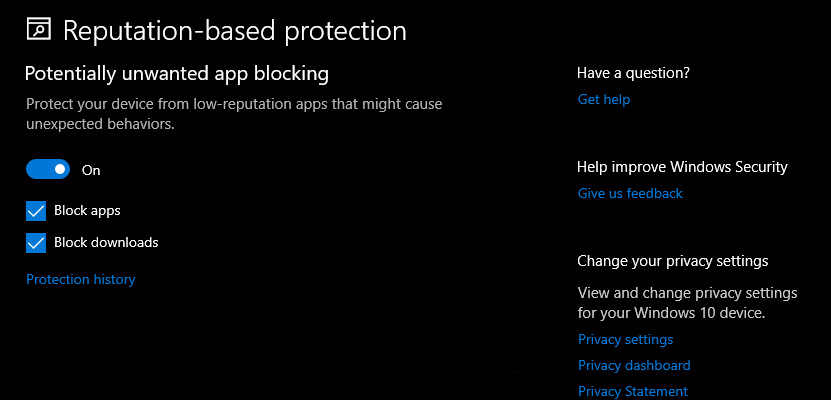Uncheck the Block downloads checkbox
Screen dimensions: 831x400
click(36, 243)
